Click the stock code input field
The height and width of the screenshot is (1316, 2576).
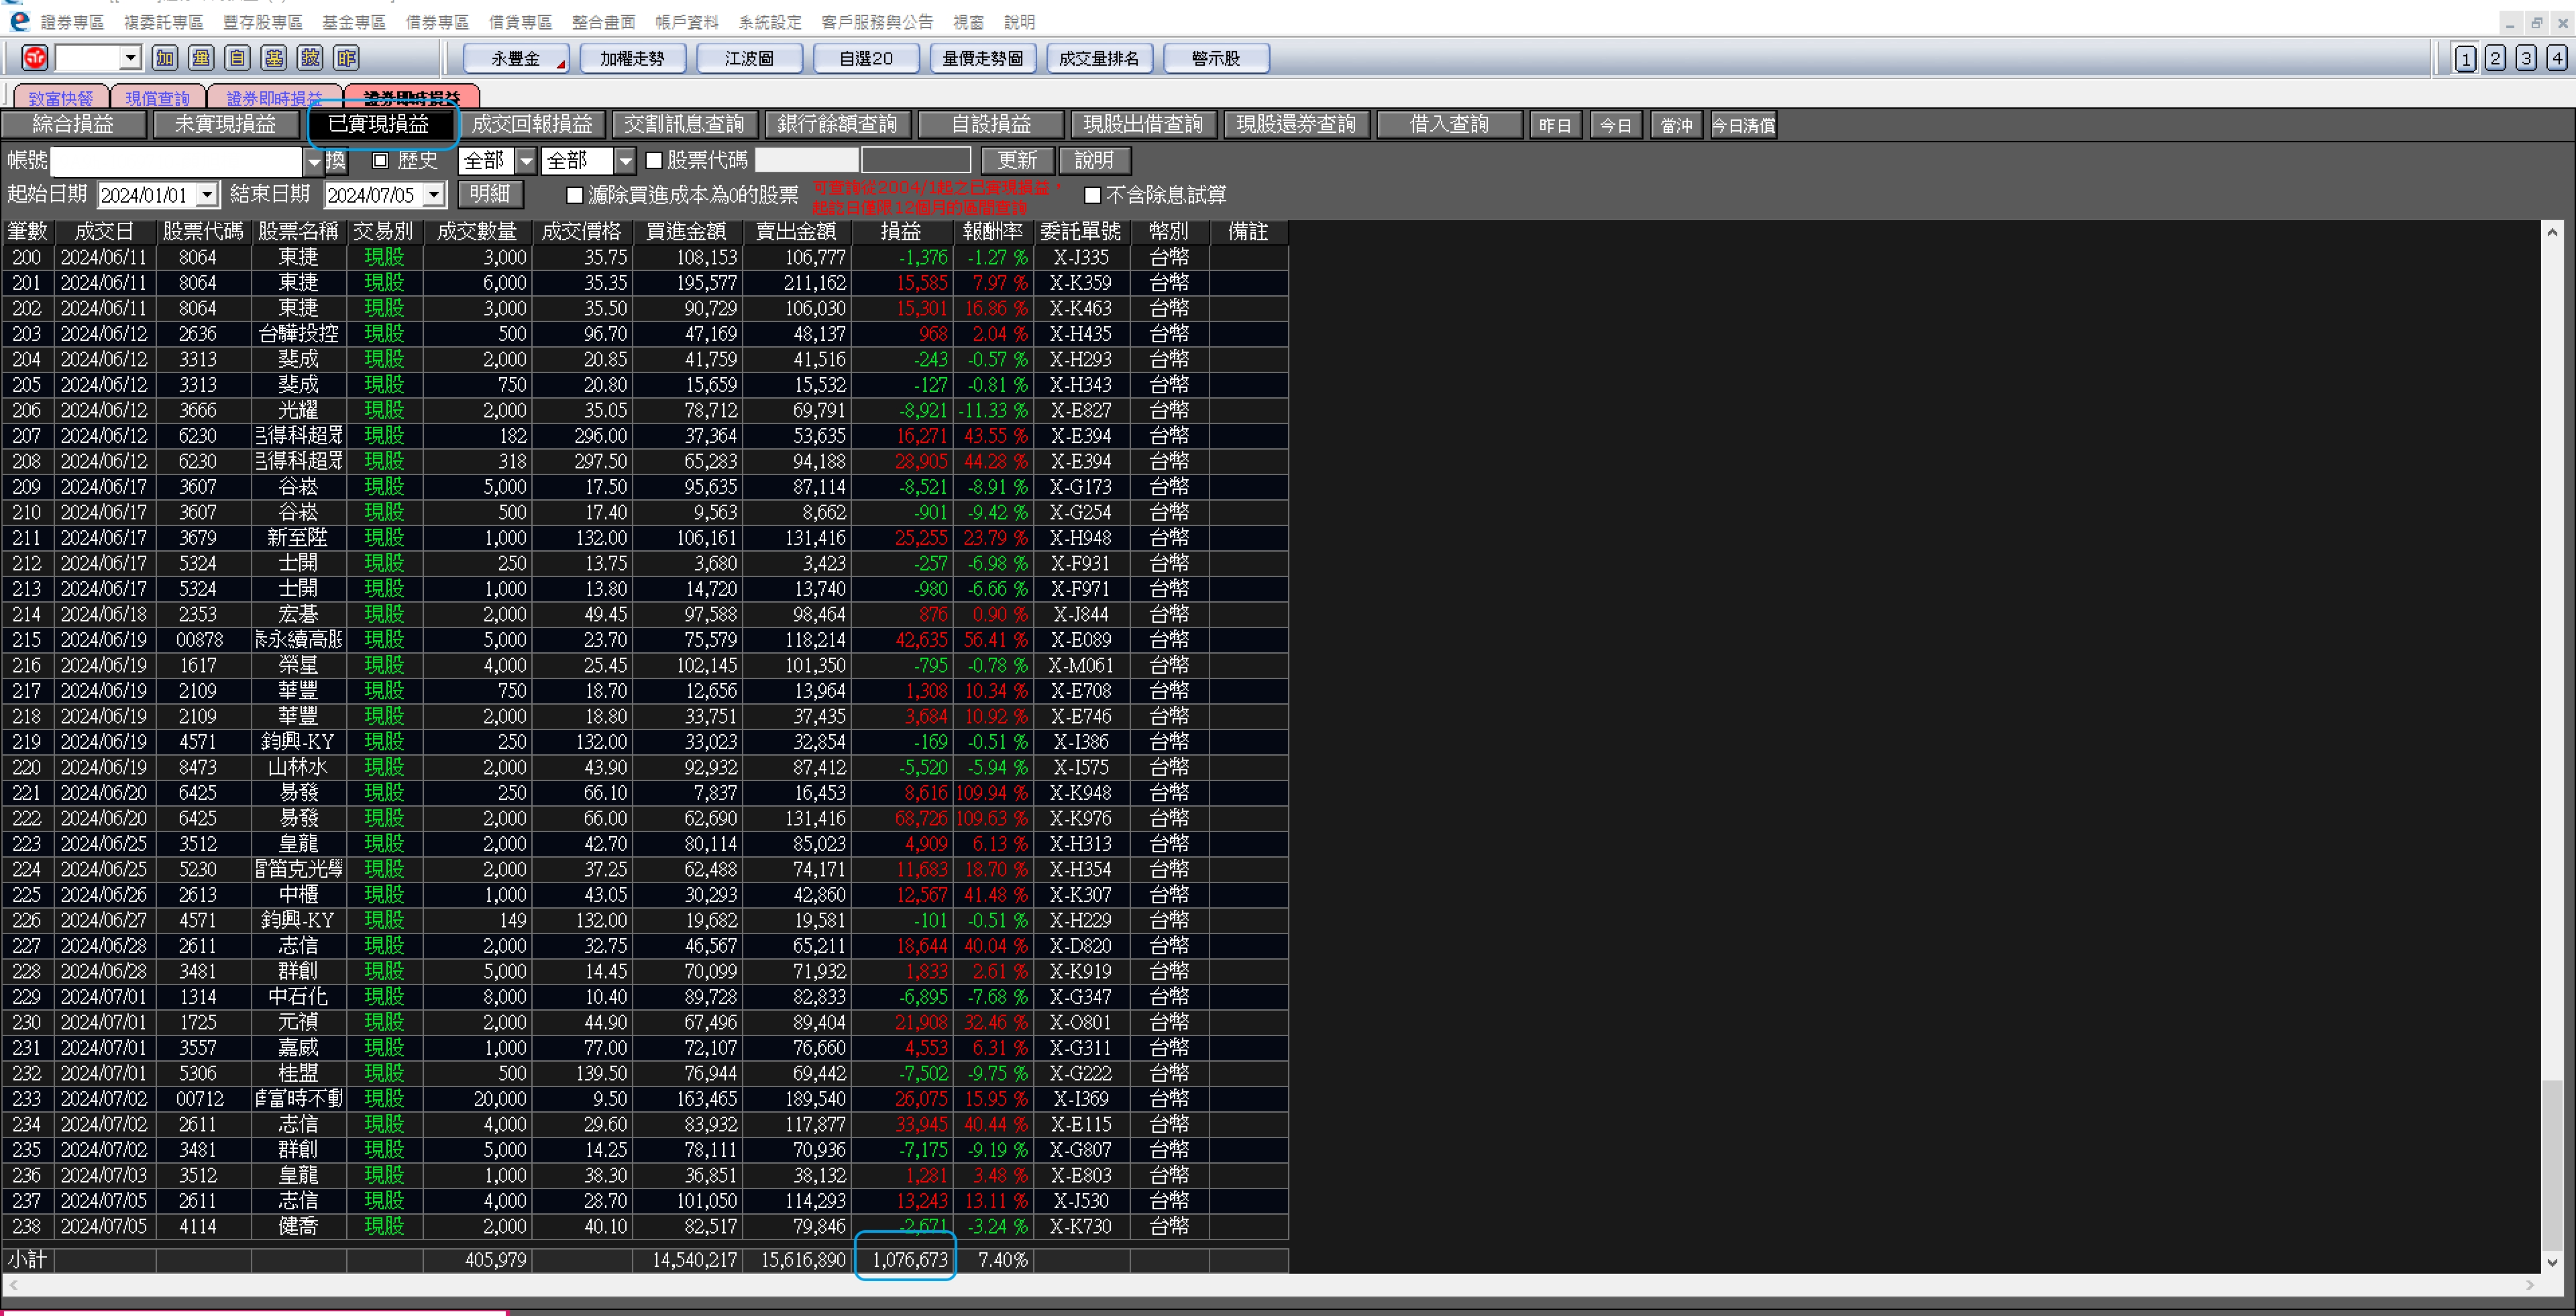(806, 160)
